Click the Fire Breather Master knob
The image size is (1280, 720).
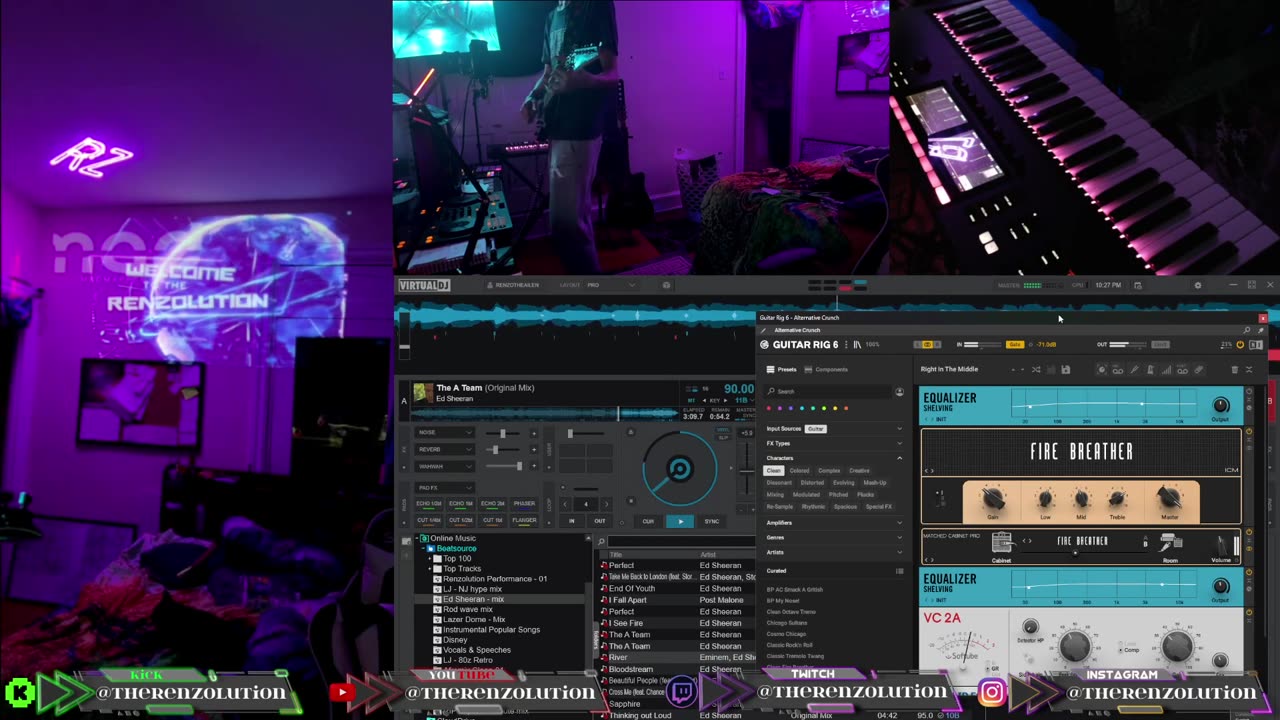1169,497
